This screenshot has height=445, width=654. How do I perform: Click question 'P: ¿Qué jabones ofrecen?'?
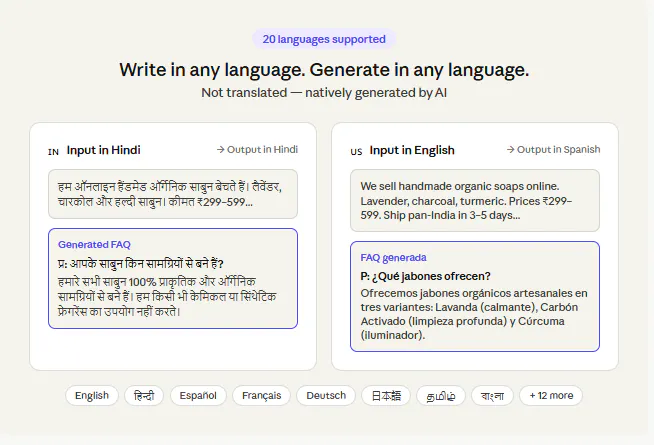click(x=425, y=277)
